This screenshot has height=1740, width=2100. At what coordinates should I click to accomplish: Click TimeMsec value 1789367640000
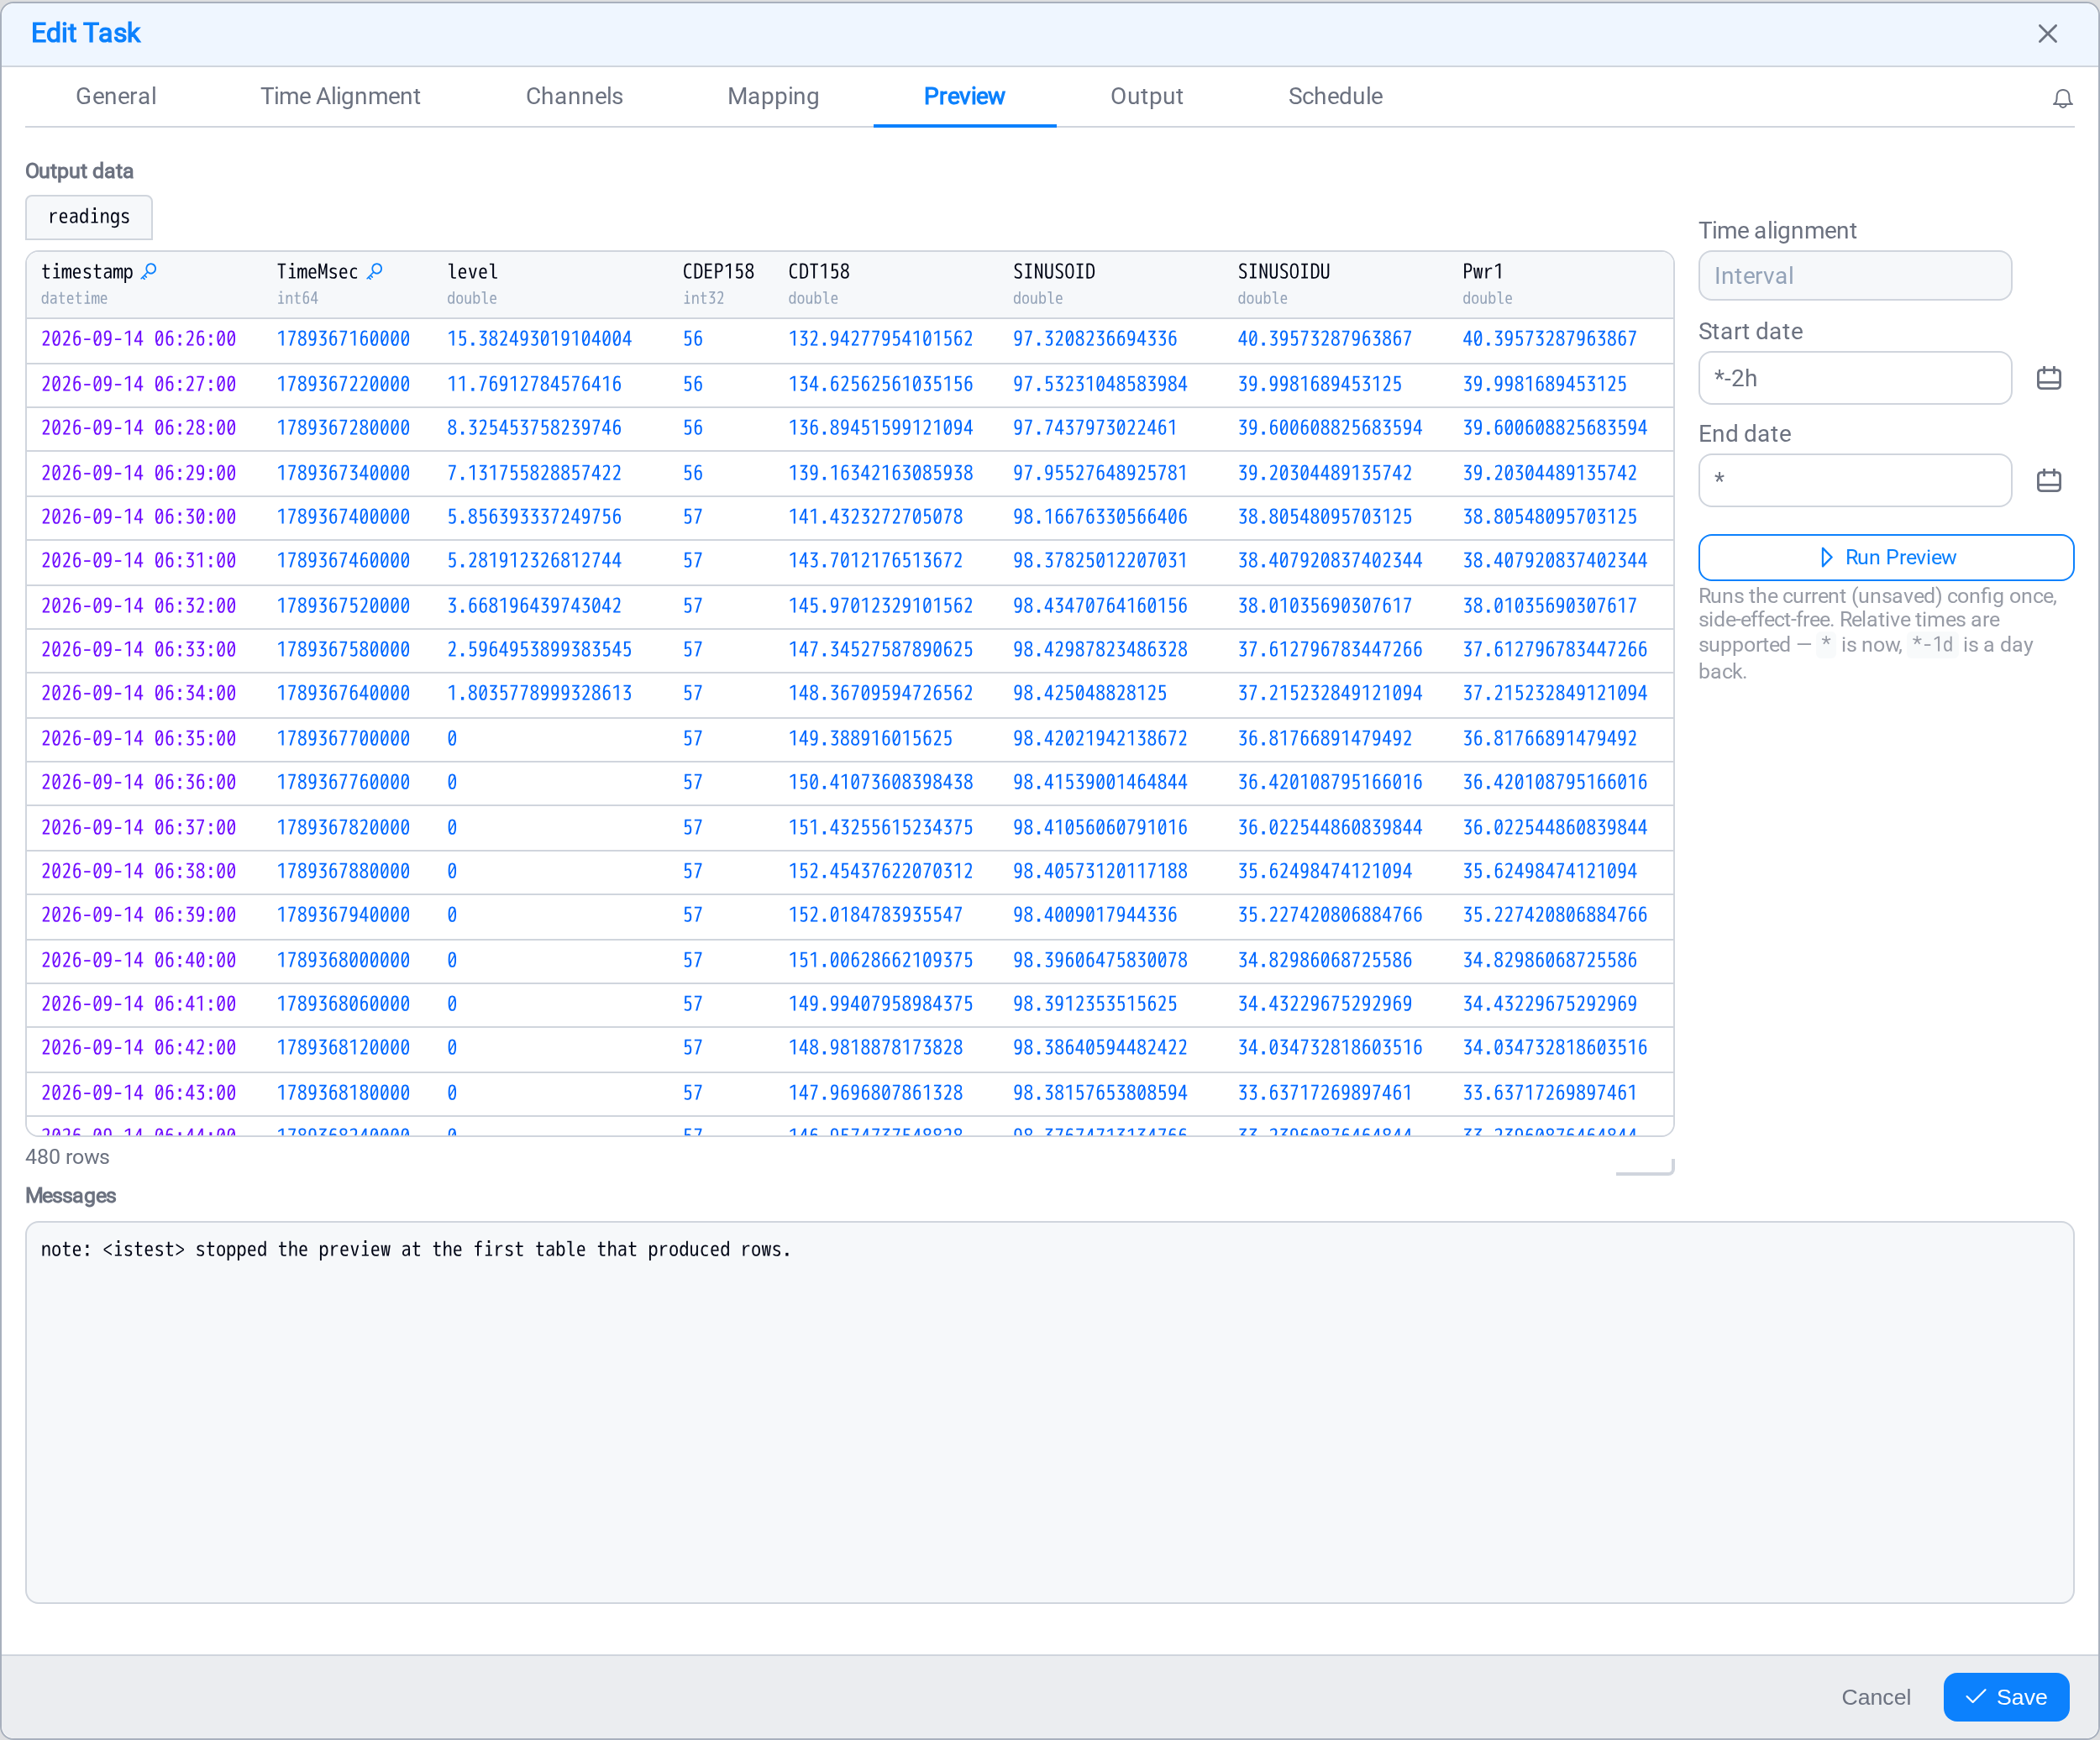pos(343,693)
